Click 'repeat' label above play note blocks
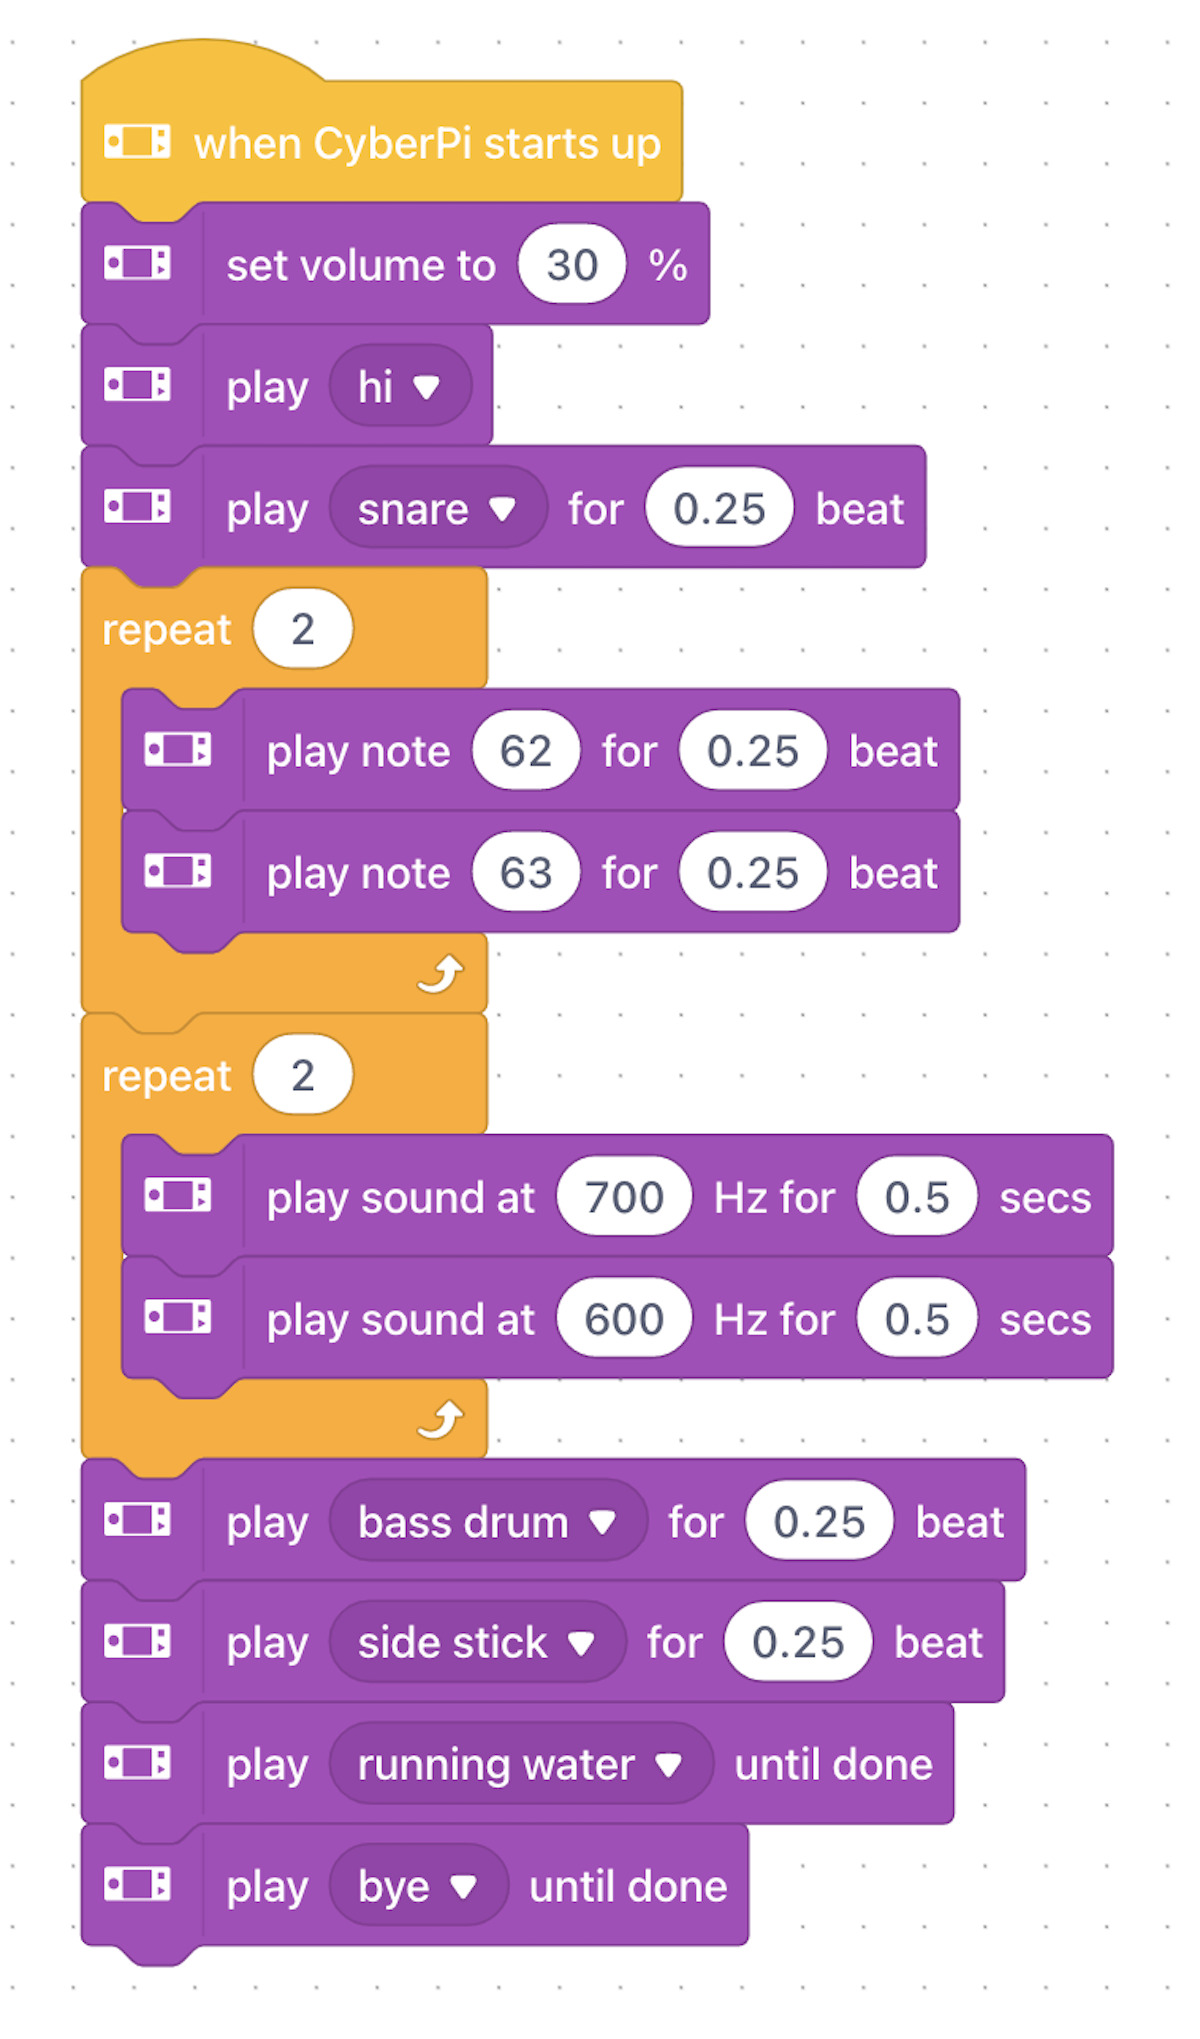 click(x=167, y=631)
